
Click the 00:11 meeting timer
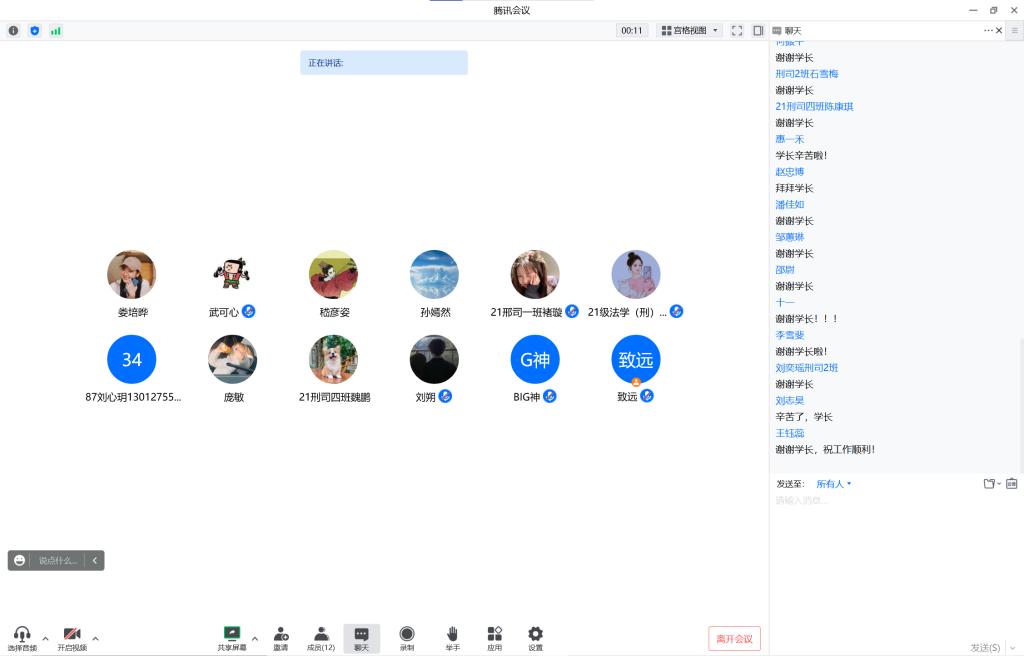click(632, 31)
